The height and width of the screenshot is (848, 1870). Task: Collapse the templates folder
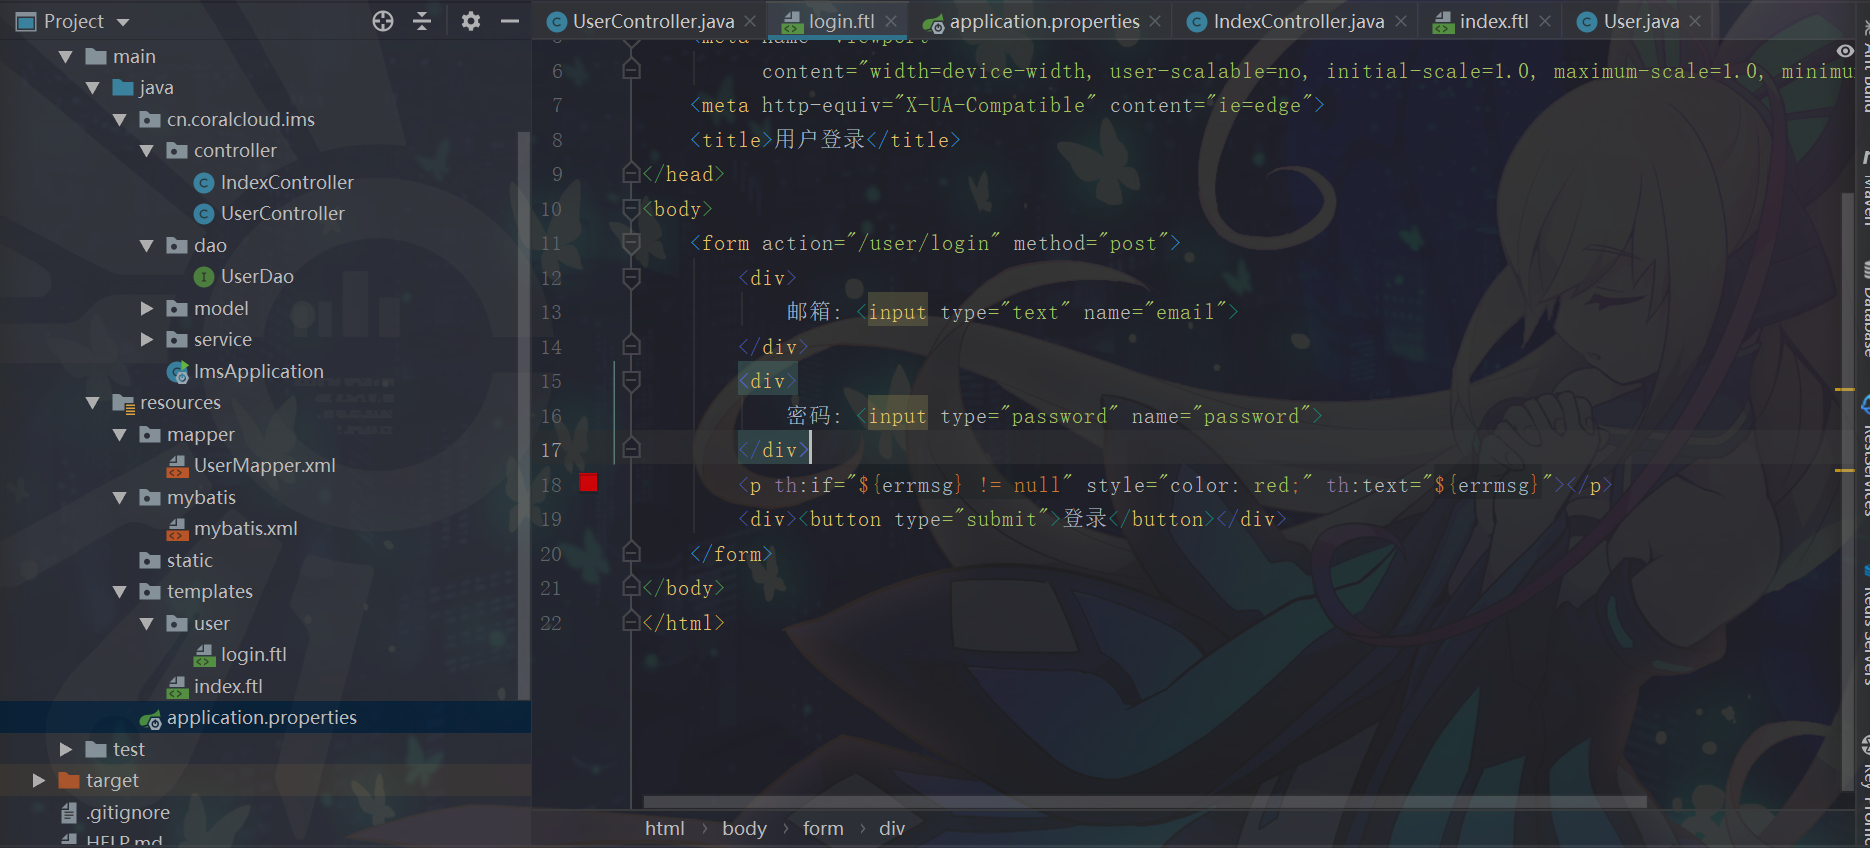pos(120,592)
